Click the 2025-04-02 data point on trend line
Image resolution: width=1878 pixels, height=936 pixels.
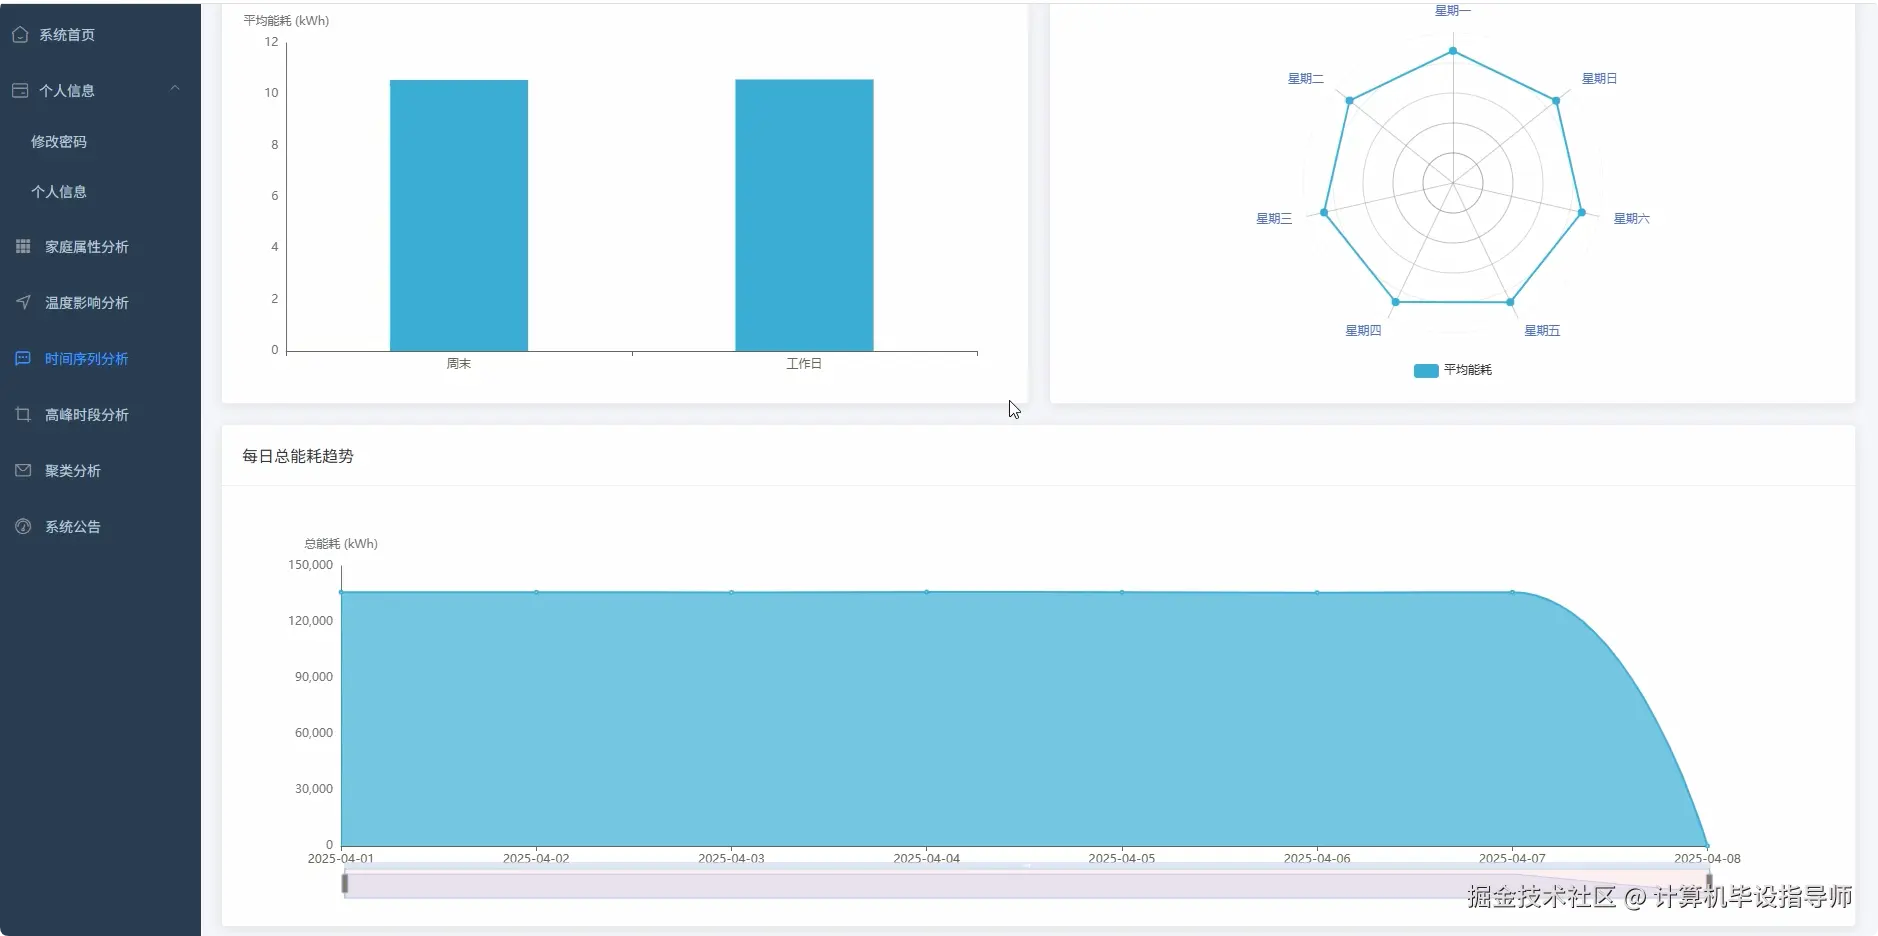[536, 592]
